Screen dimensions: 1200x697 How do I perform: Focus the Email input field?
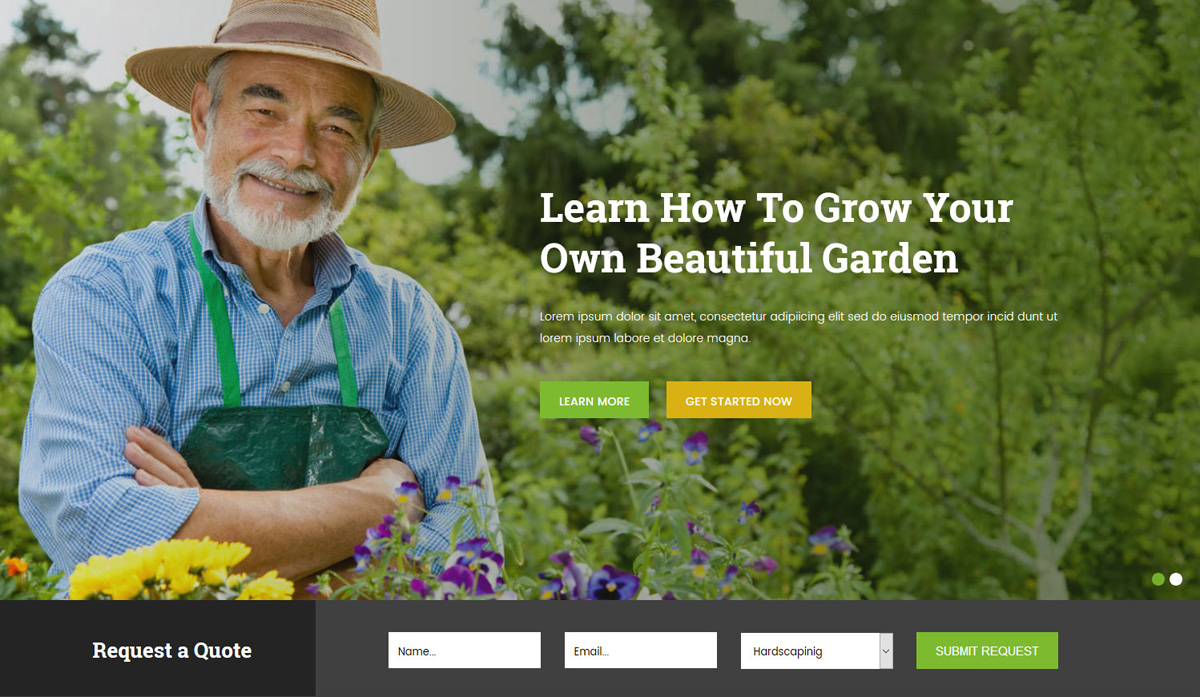[640, 650]
